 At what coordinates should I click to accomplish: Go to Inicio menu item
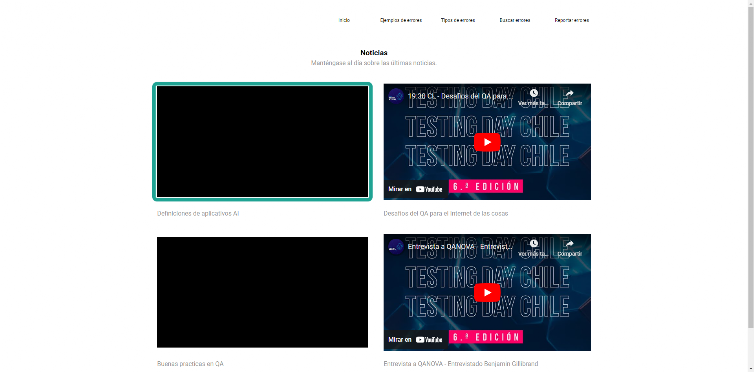344,20
